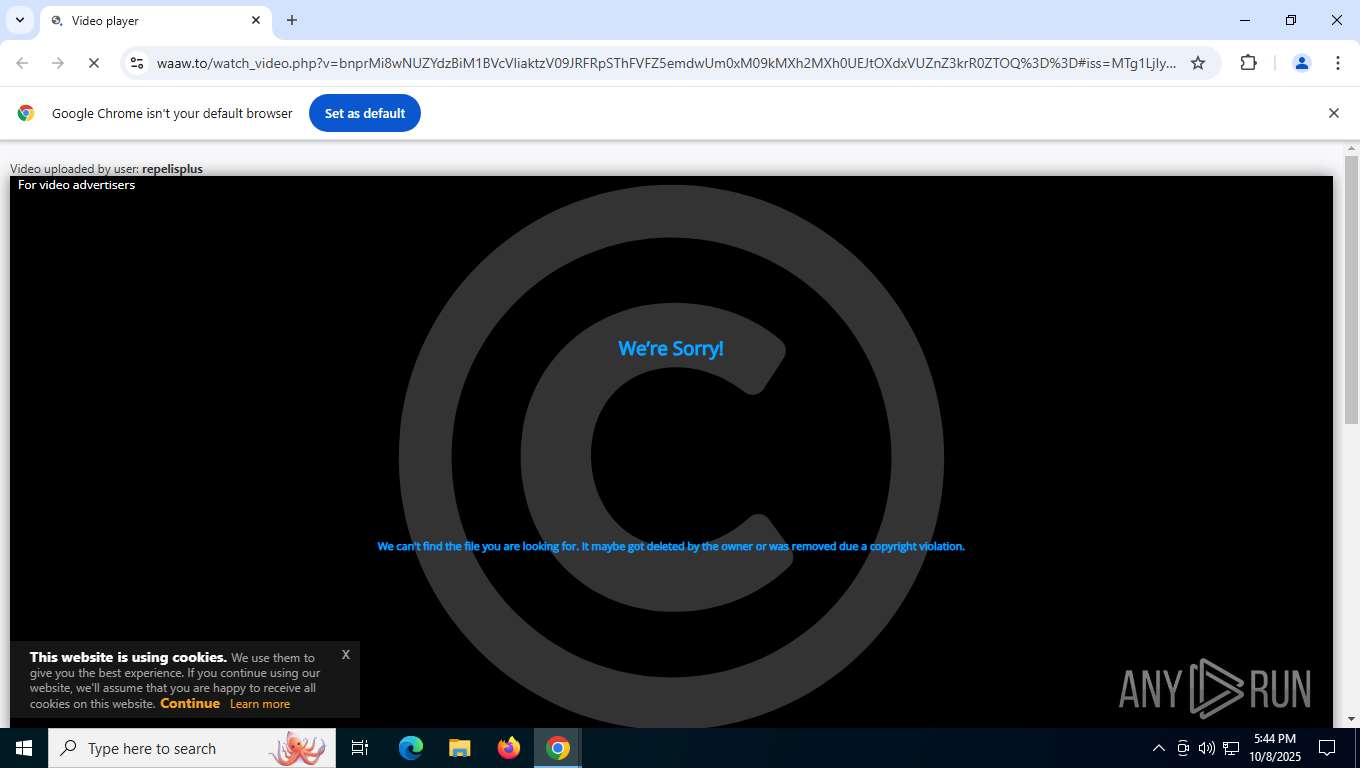Open the notification center icon
Image resolution: width=1360 pixels, height=768 pixels.
(x=1327, y=748)
